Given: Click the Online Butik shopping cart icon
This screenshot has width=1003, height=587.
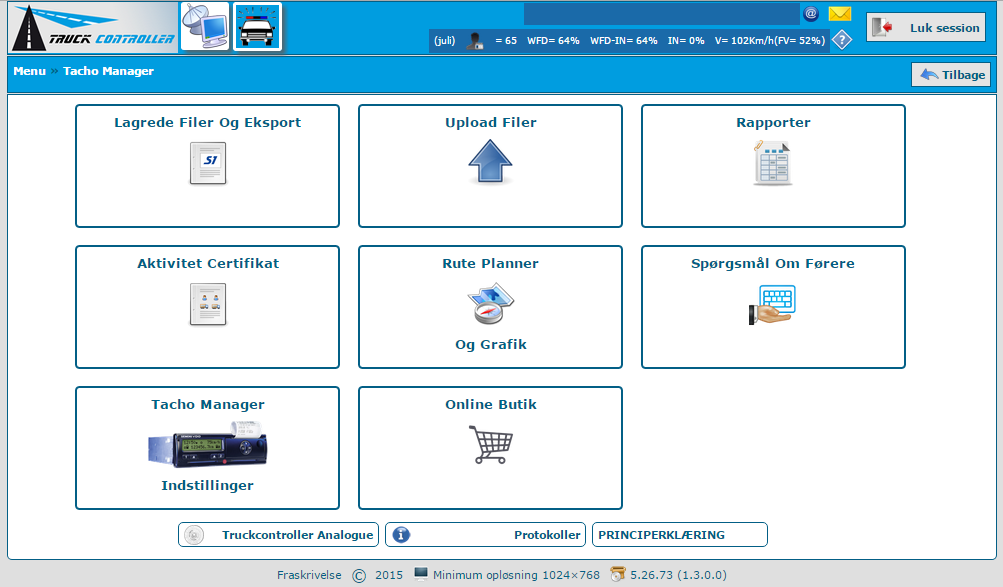Looking at the screenshot, I should [x=490, y=444].
